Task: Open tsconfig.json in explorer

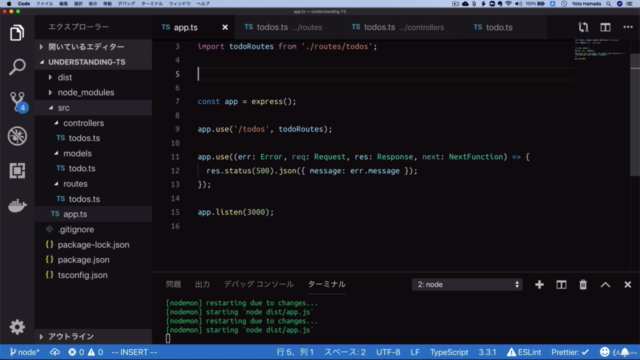Action: coord(93,275)
